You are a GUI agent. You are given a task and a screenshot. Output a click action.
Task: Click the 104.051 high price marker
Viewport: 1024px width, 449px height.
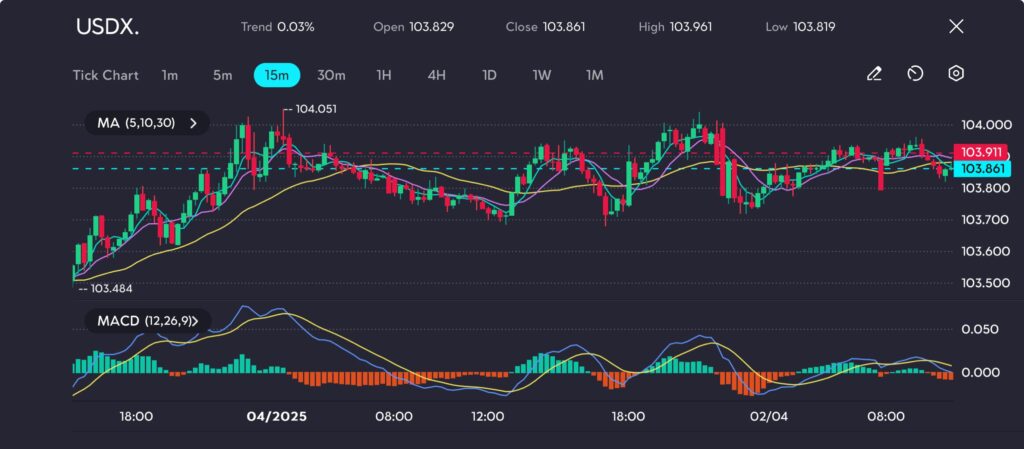click(x=312, y=109)
